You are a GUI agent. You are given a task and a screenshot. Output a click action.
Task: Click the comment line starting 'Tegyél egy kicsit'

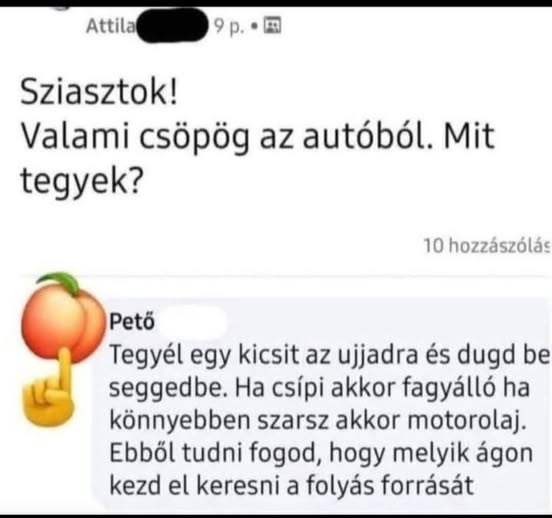(330, 355)
